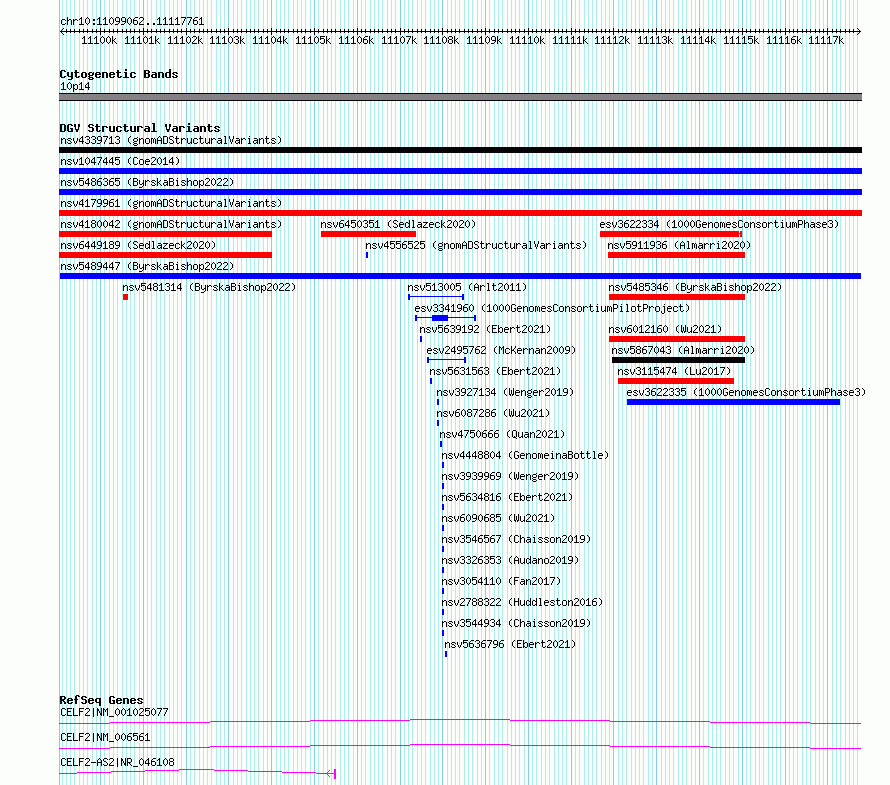The height and width of the screenshot is (785, 890).
Task: Click esv2495762 (McKernan2009) label
Action: pyautogui.click(x=501, y=350)
